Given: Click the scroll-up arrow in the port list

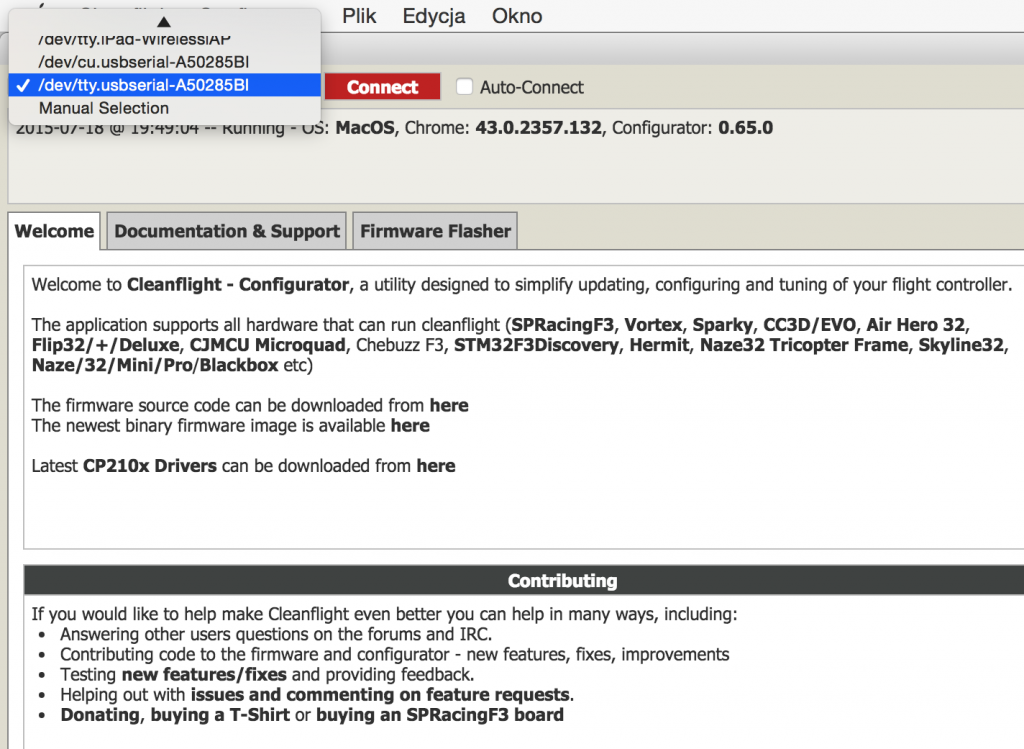Looking at the screenshot, I should pos(164,21).
